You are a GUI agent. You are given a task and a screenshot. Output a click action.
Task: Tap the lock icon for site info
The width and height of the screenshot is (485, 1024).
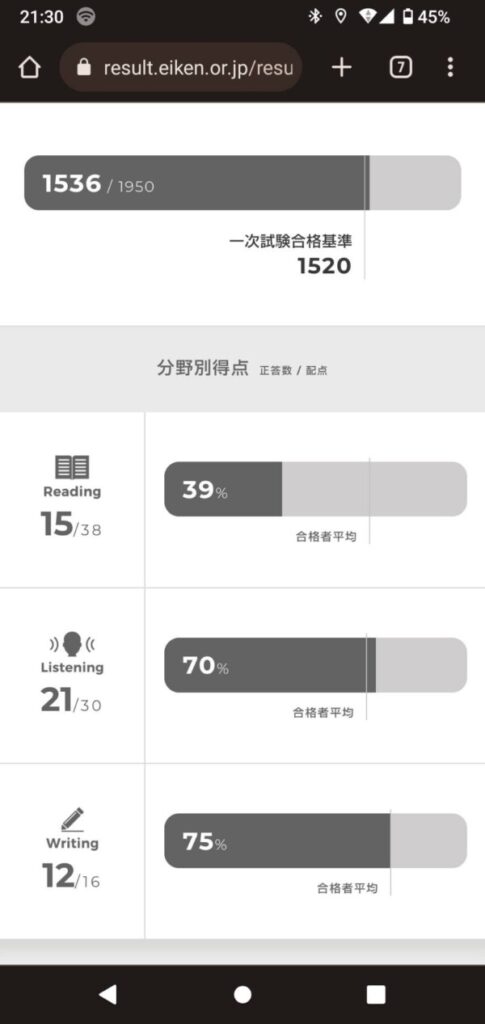(84, 67)
